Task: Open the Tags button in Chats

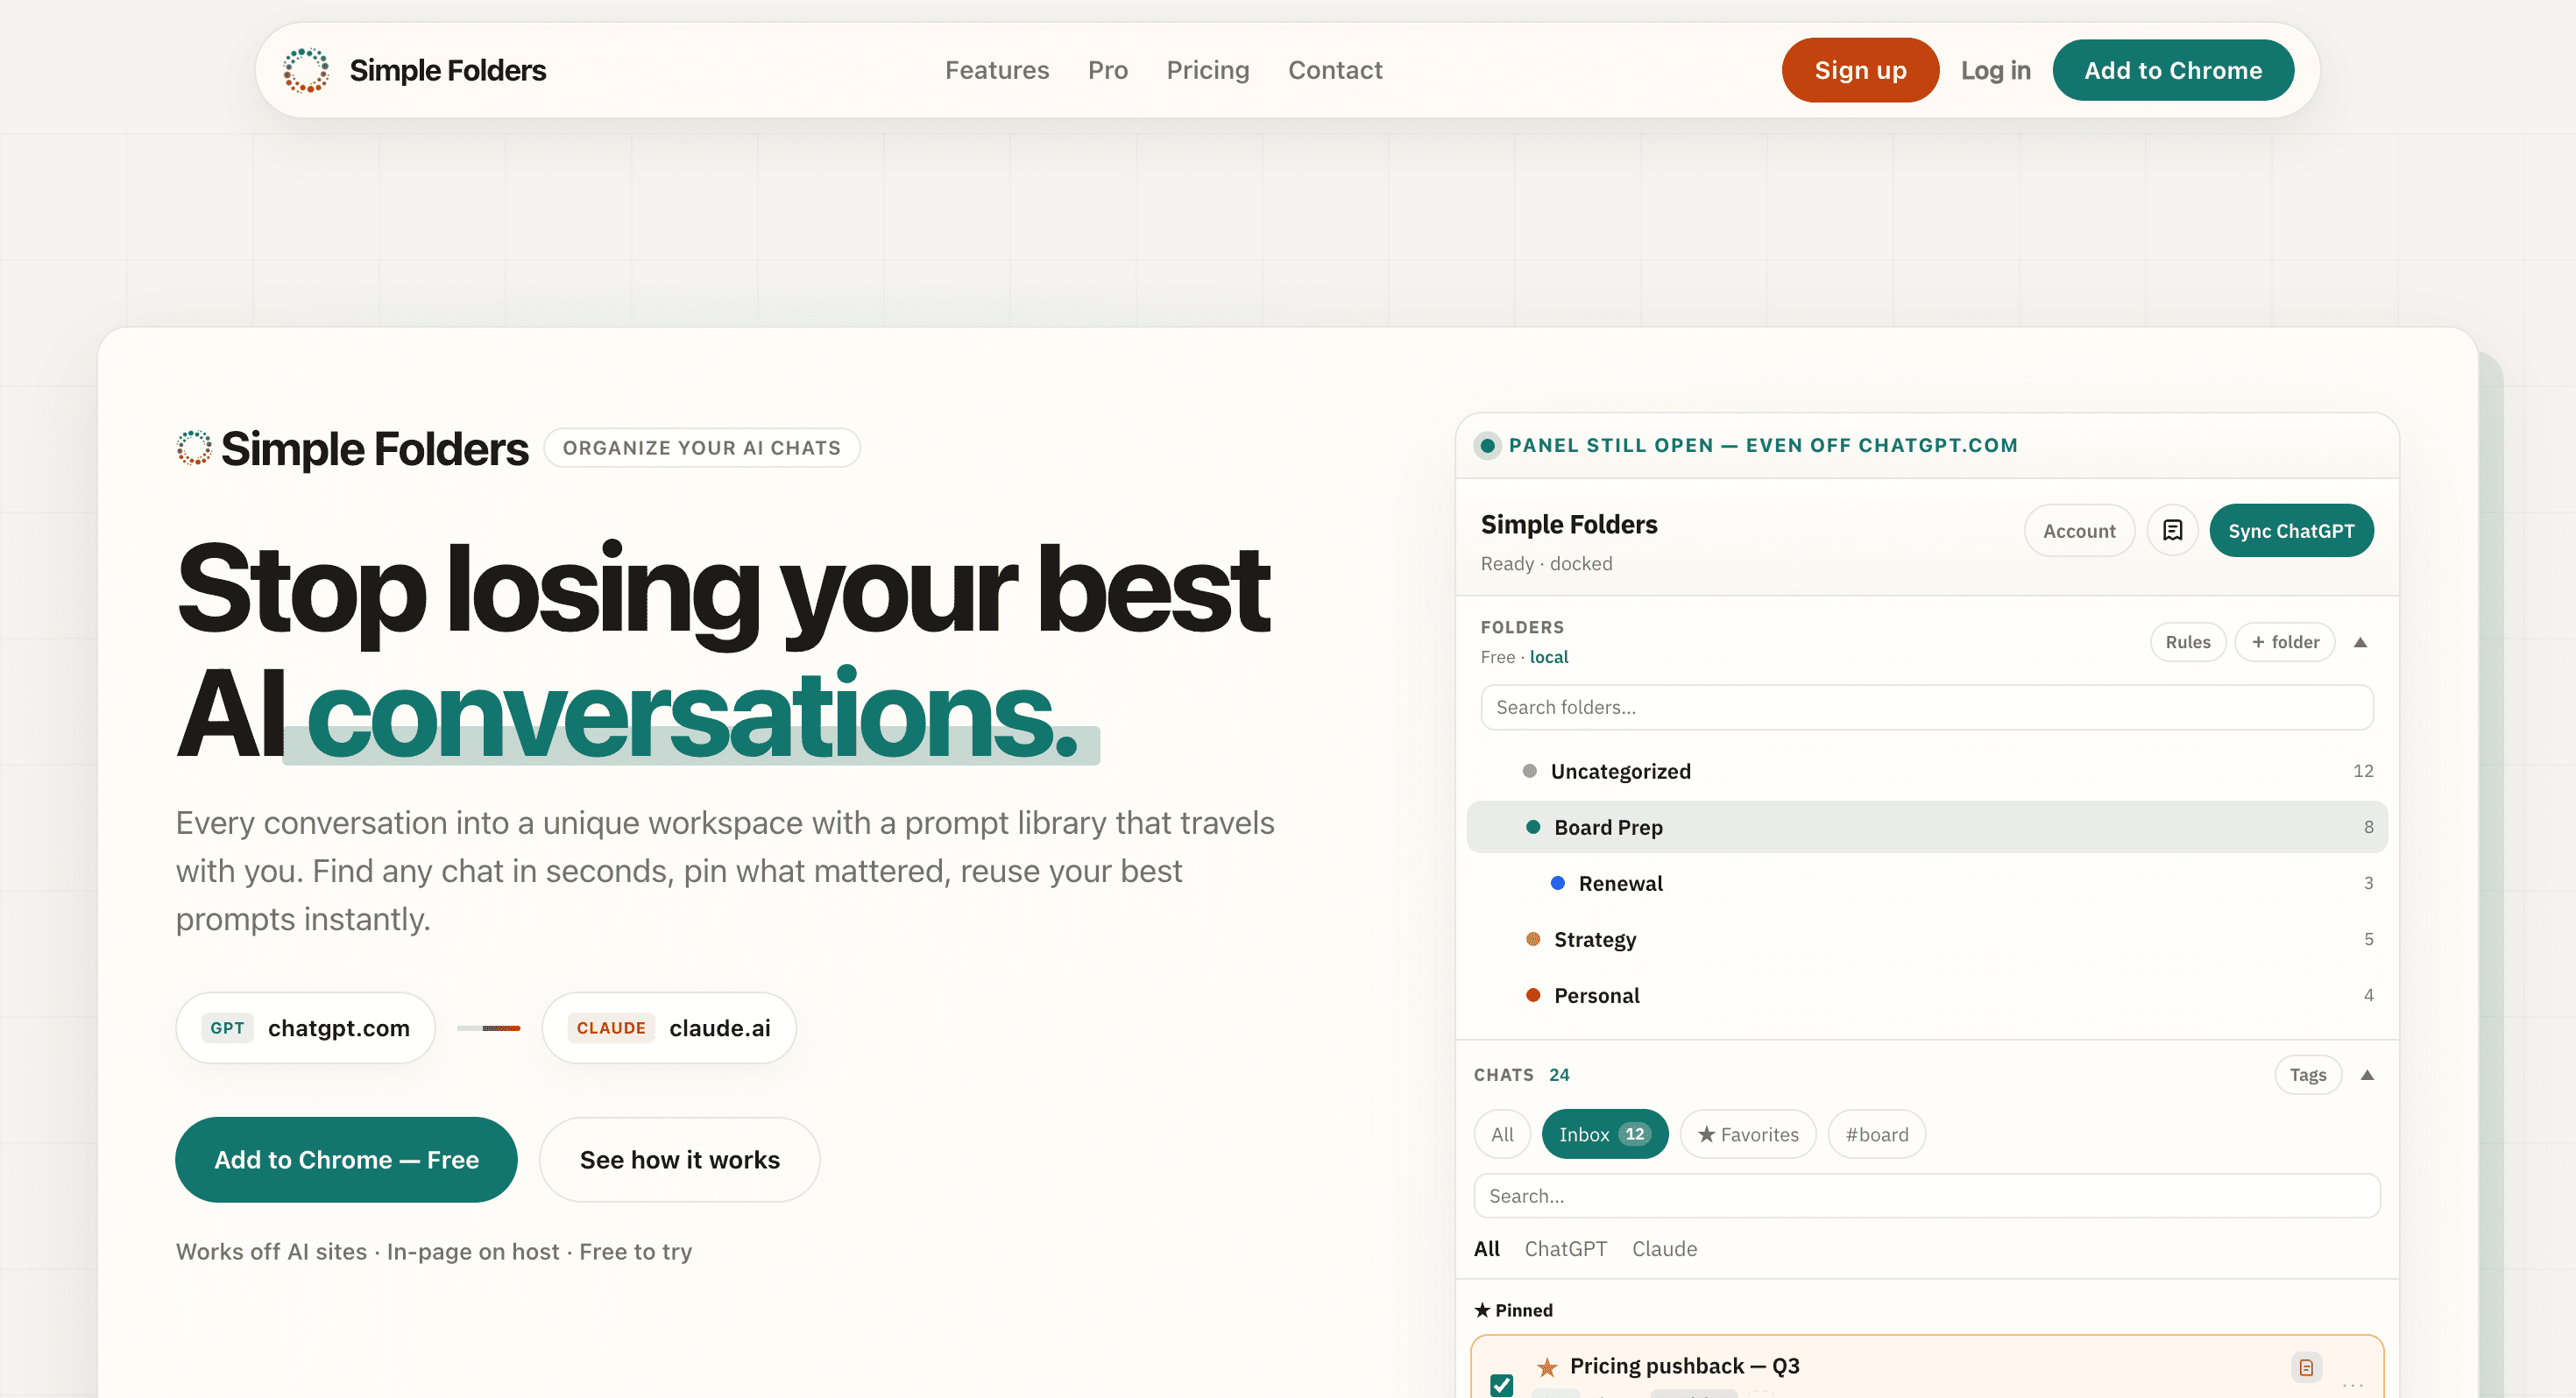Action: click(x=2308, y=1075)
